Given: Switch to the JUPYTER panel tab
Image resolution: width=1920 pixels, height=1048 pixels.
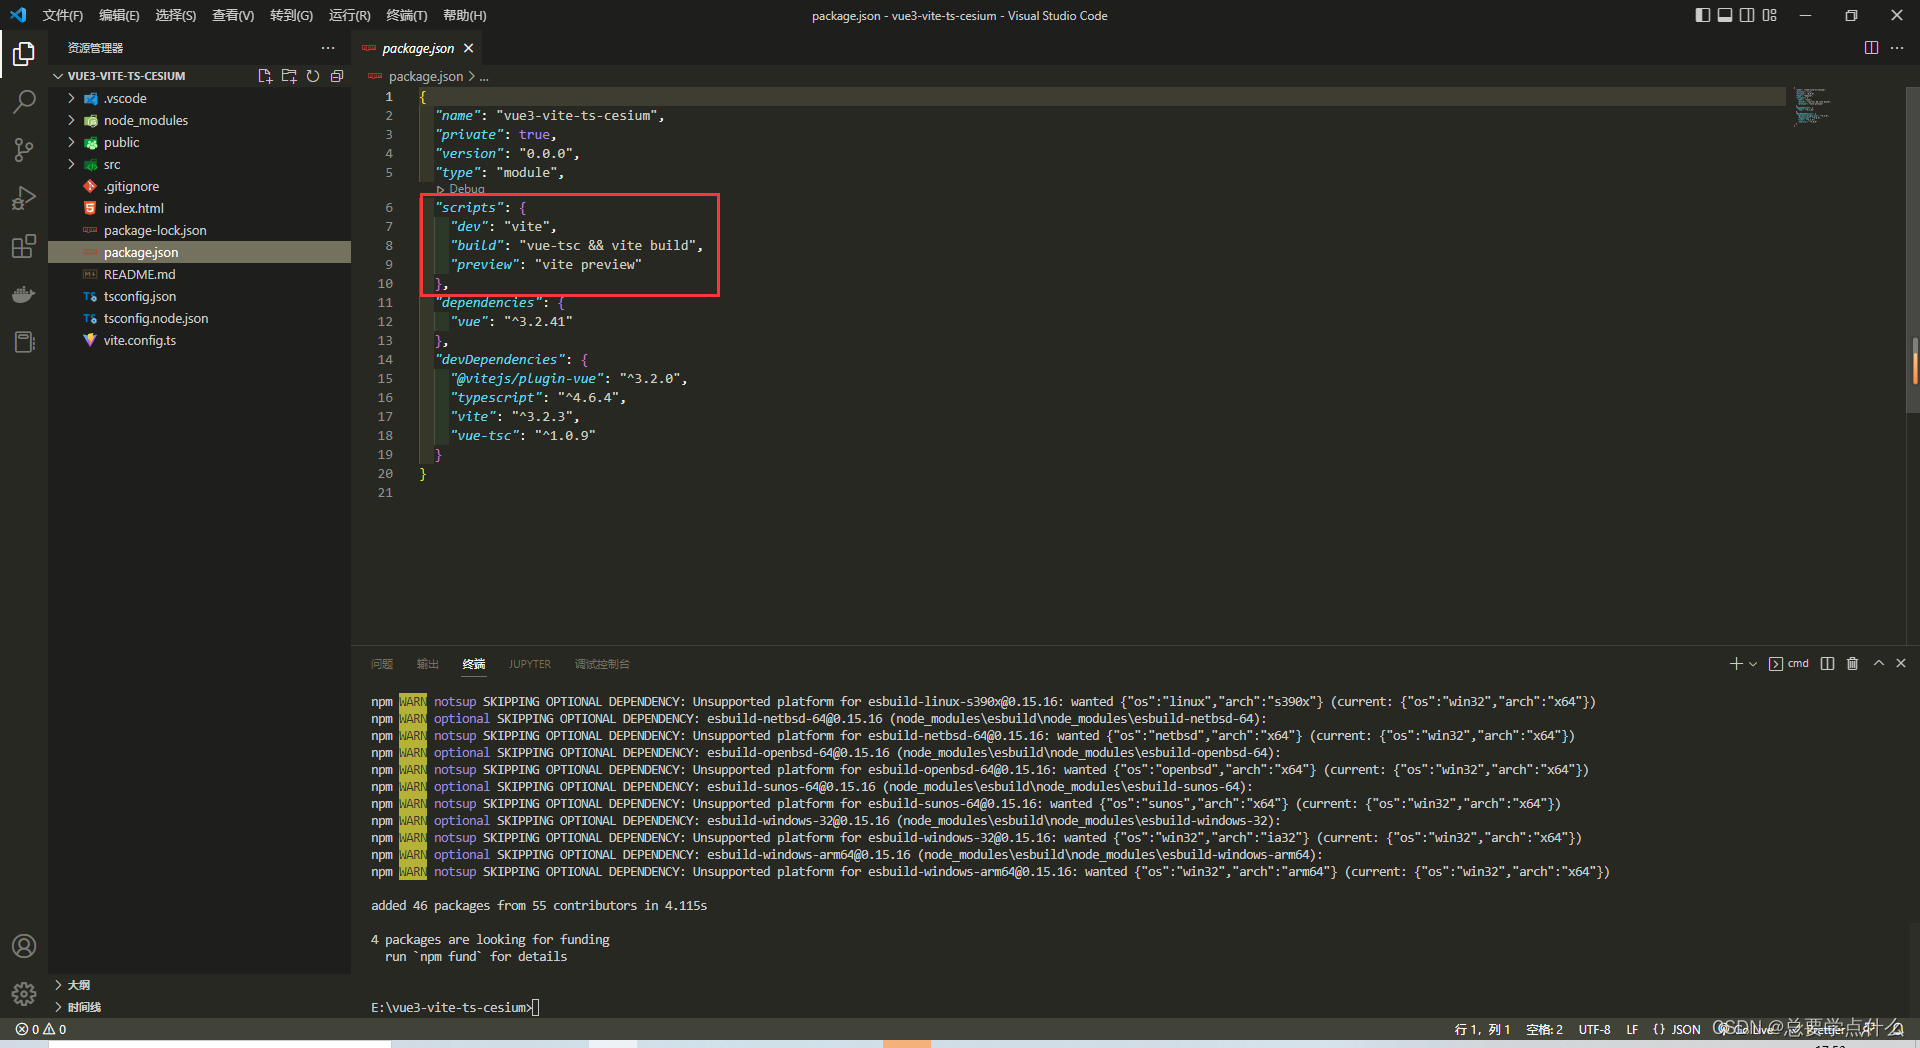Looking at the screenshot, I should click(529, 663).
